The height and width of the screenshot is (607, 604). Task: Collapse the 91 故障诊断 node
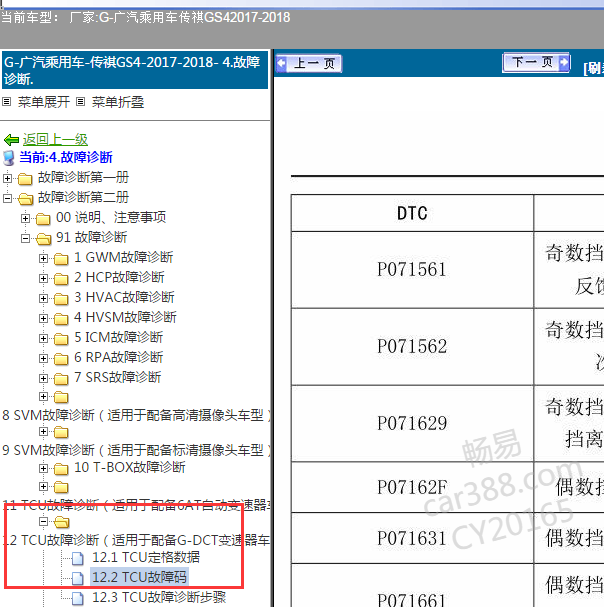tap(25, 238)
